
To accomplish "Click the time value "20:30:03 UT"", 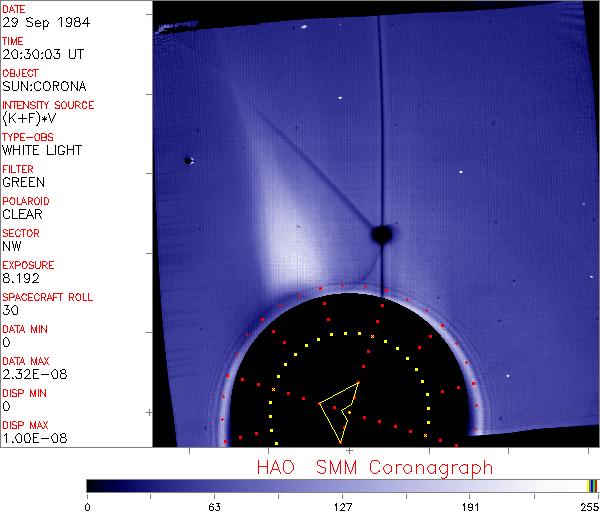I will click(x=43, y=54).
